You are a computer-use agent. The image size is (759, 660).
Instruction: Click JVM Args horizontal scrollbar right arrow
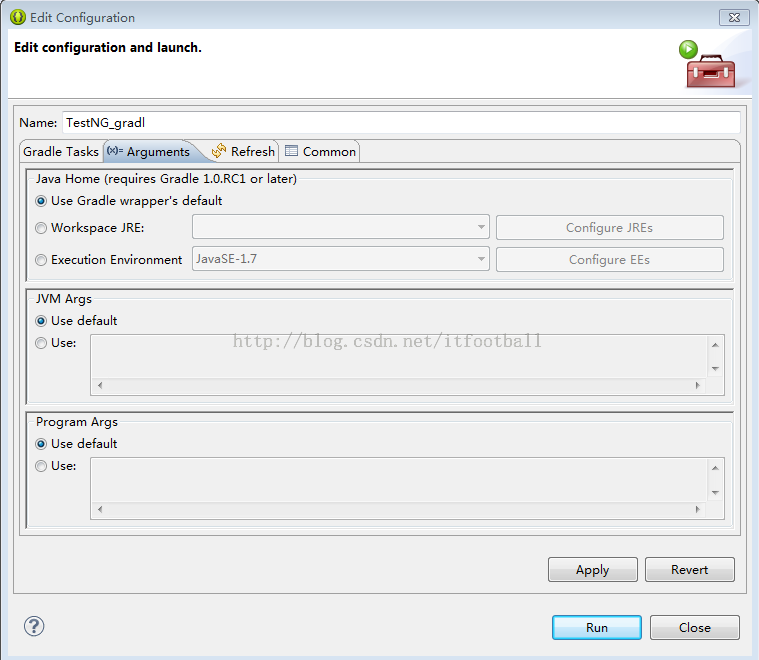click(x=698, y=386)
